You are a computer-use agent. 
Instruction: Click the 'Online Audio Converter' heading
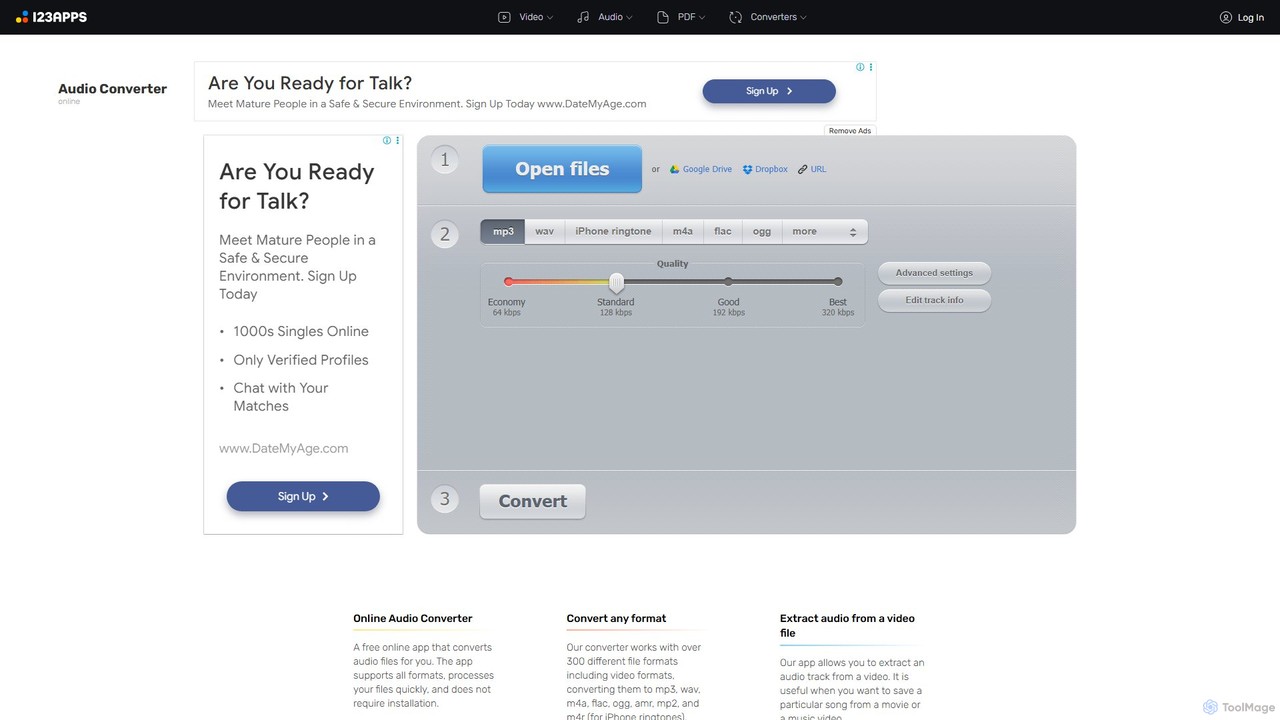pos(412,618)
